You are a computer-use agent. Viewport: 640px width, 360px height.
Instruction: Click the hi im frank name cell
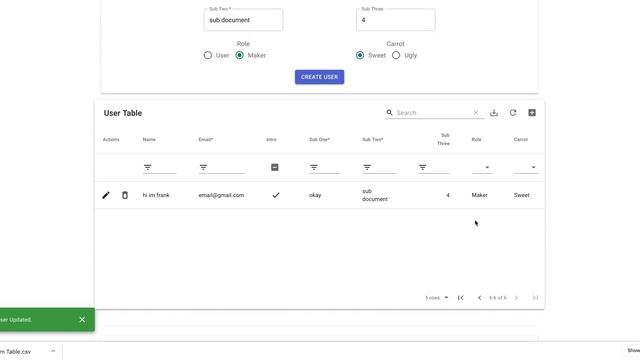click(x=156, y=195)
